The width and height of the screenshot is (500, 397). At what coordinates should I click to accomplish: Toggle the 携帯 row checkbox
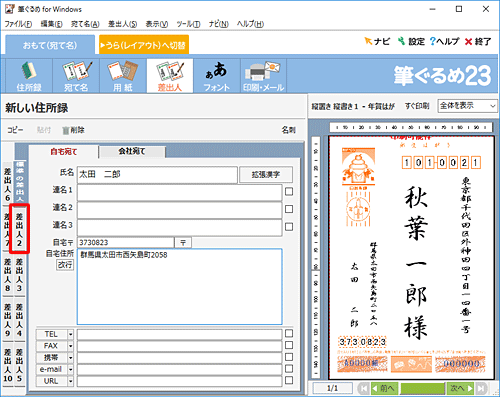click(289, 357)
